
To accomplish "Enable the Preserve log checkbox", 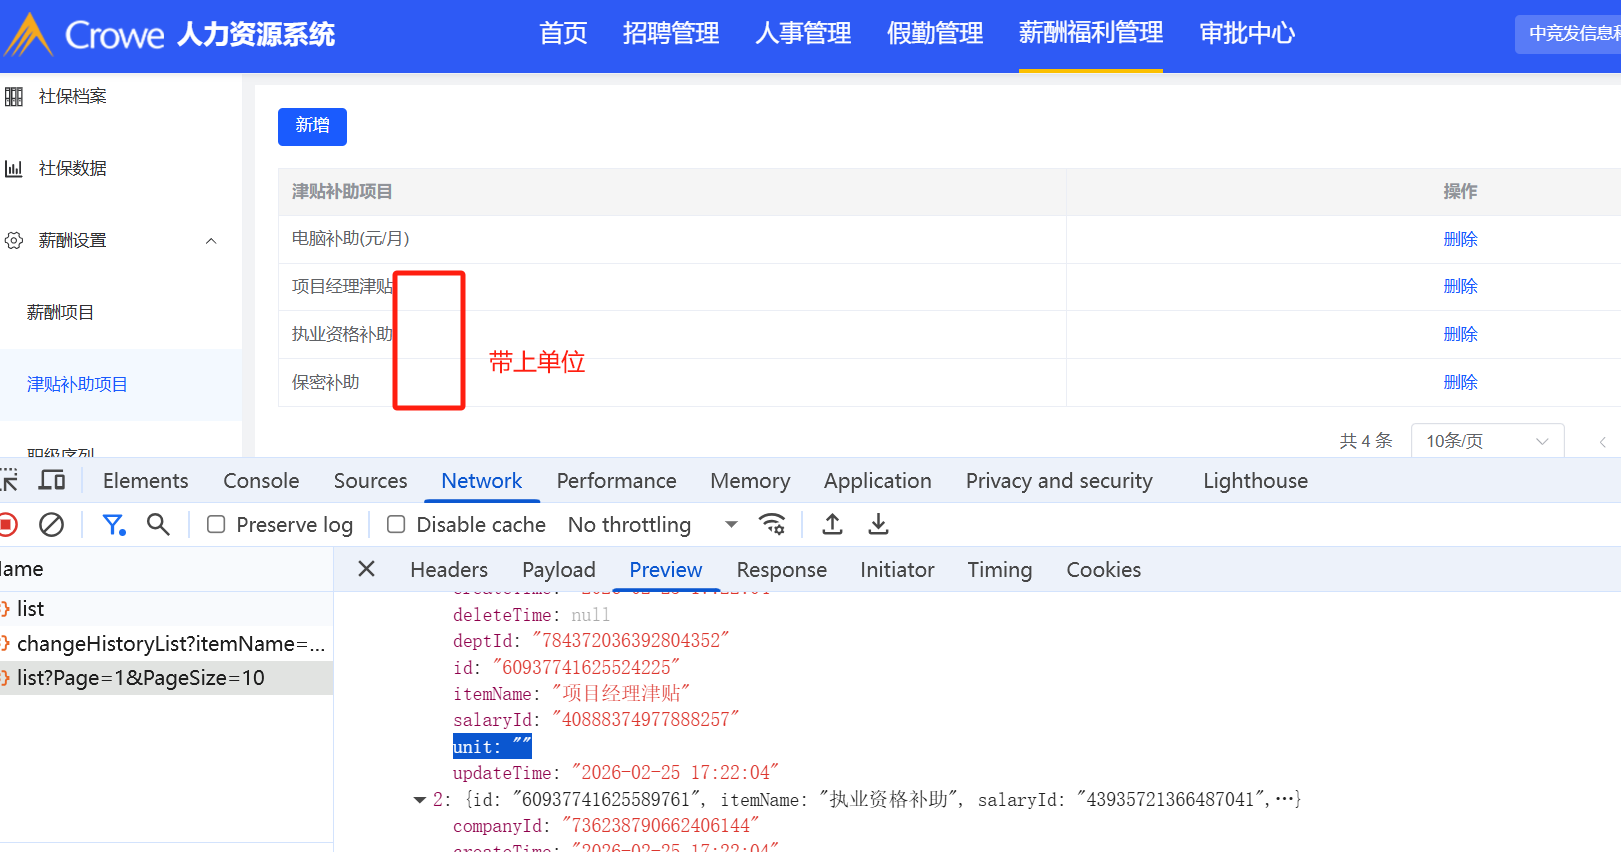I will tap(216, 525).
